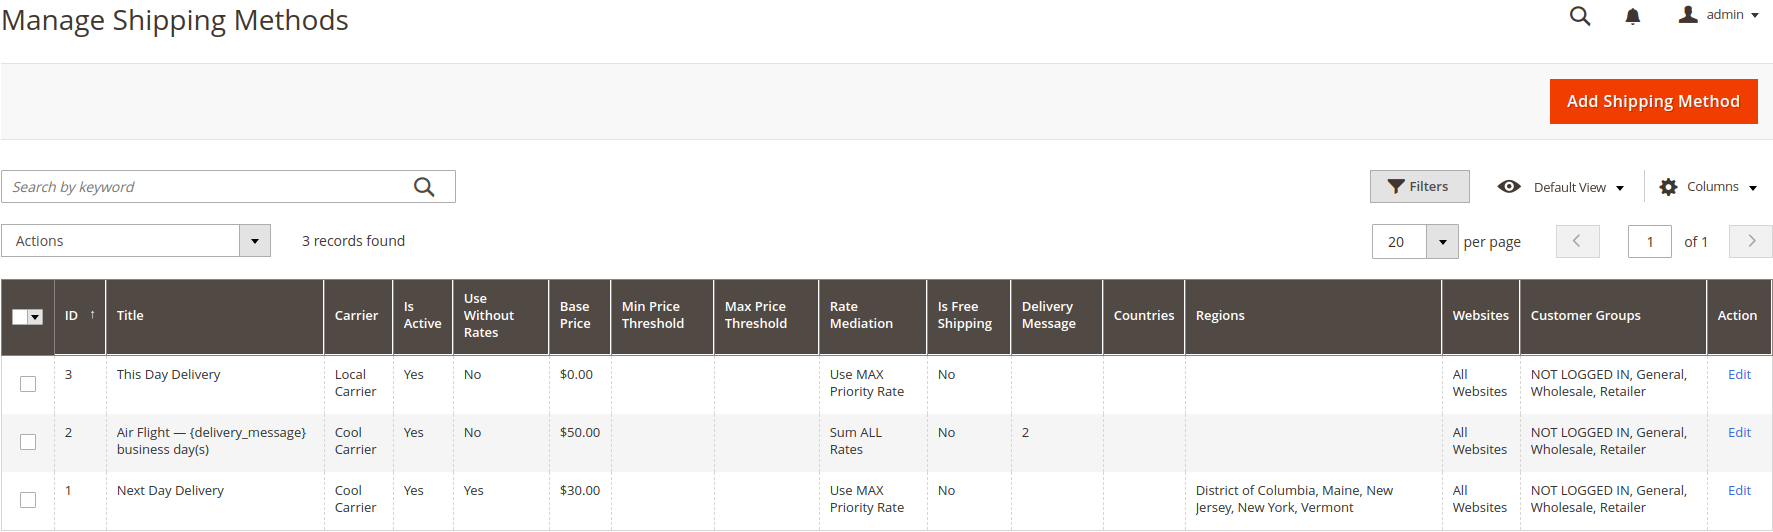Edit the Air Flight shipping method
This screenshot has height=532, width=1773.
point(1739,432)
